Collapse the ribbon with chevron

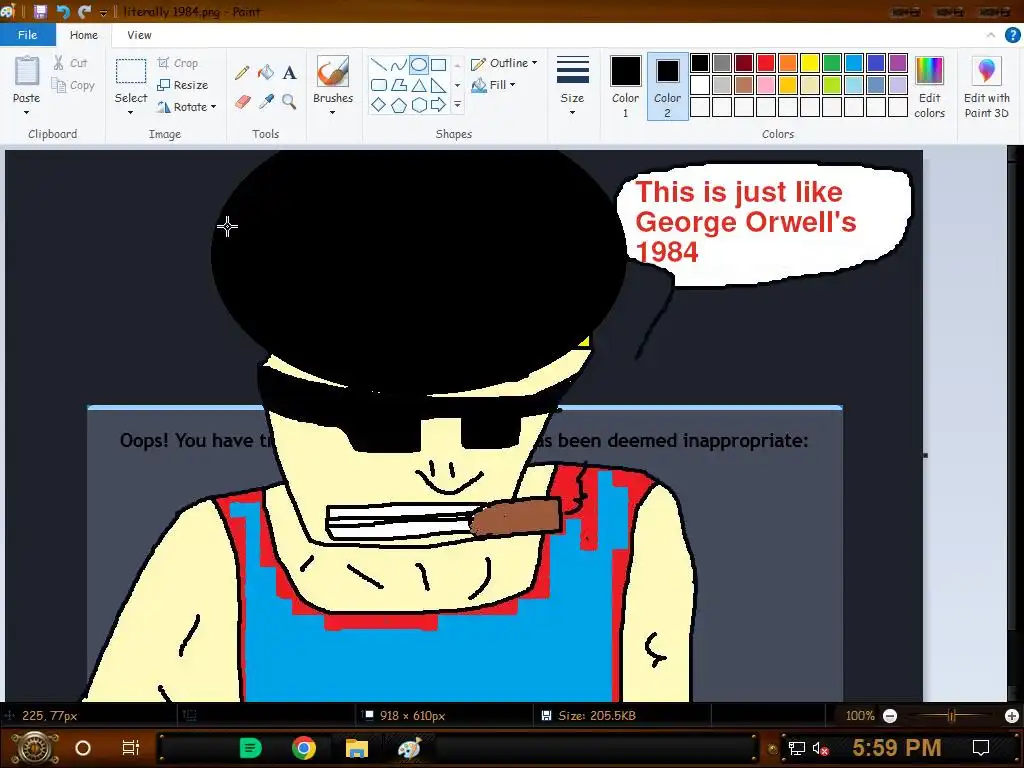(991, 35)
